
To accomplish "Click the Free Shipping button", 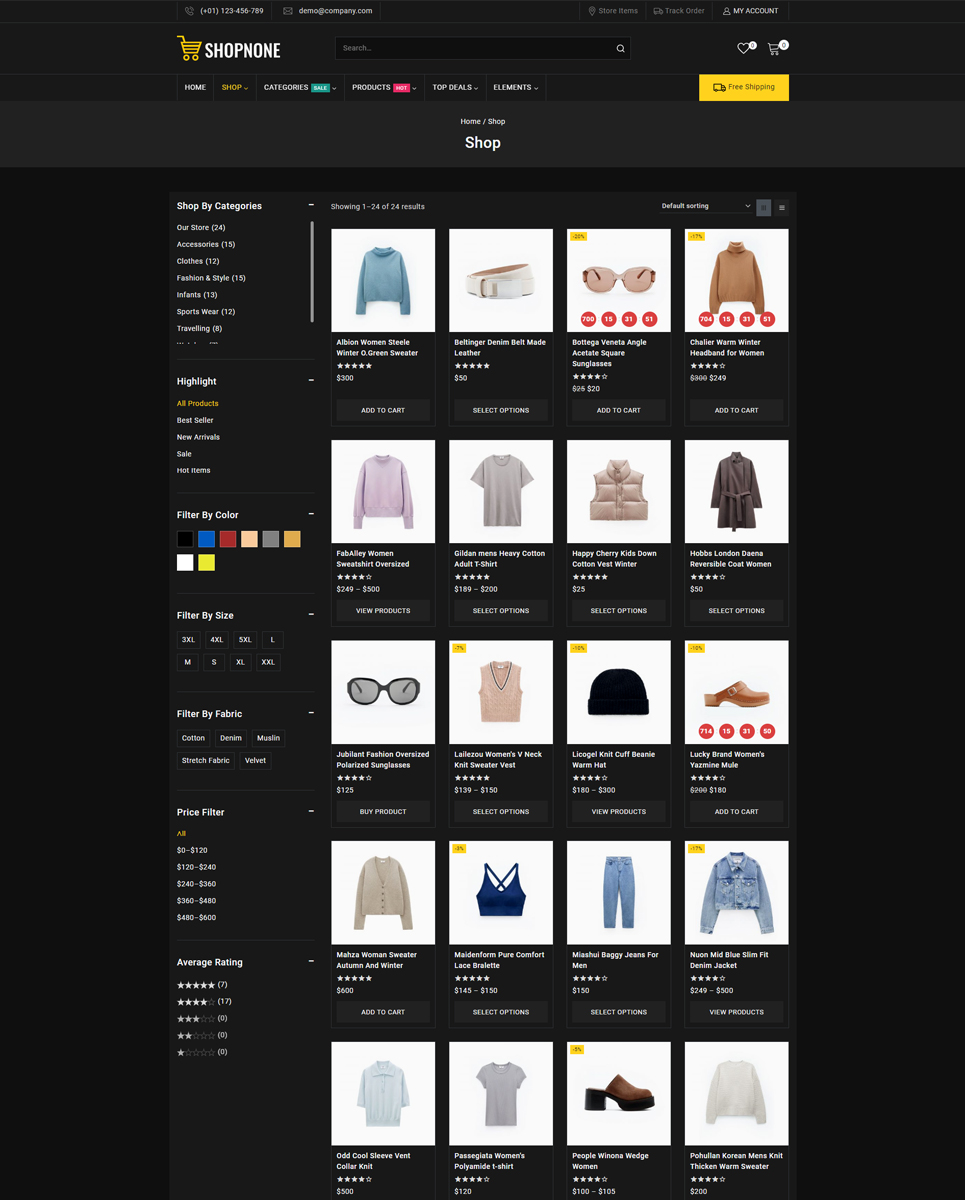I will pos(744,87).
